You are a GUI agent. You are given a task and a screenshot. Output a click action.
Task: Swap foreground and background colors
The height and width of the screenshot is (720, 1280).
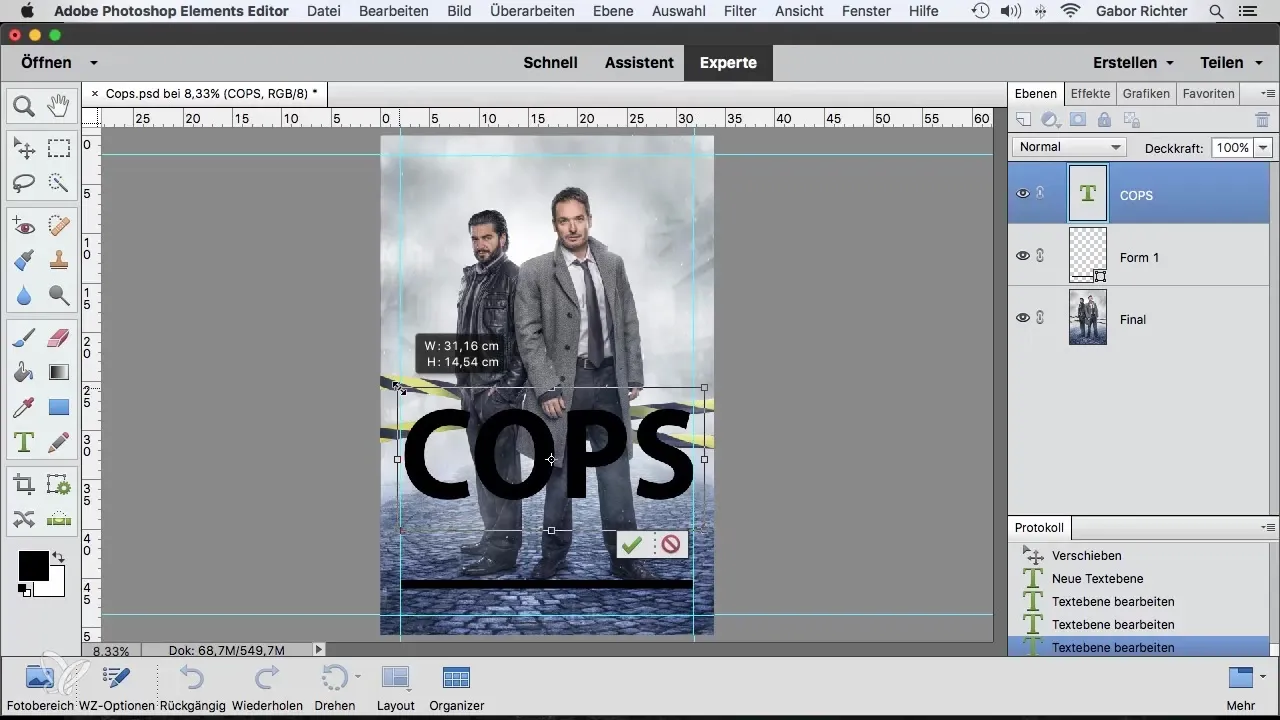[x=58, y=558]
